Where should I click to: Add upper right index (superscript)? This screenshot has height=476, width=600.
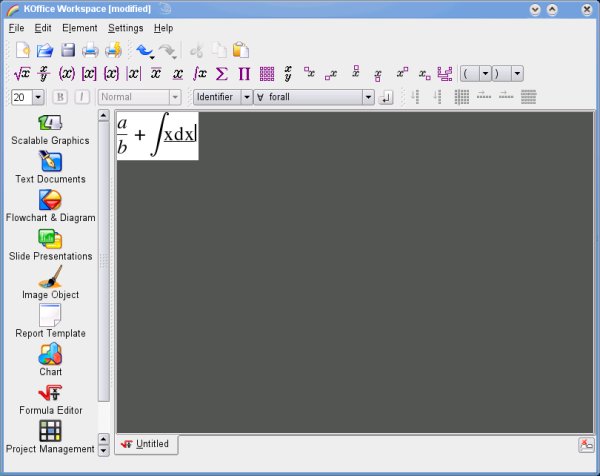402,72
